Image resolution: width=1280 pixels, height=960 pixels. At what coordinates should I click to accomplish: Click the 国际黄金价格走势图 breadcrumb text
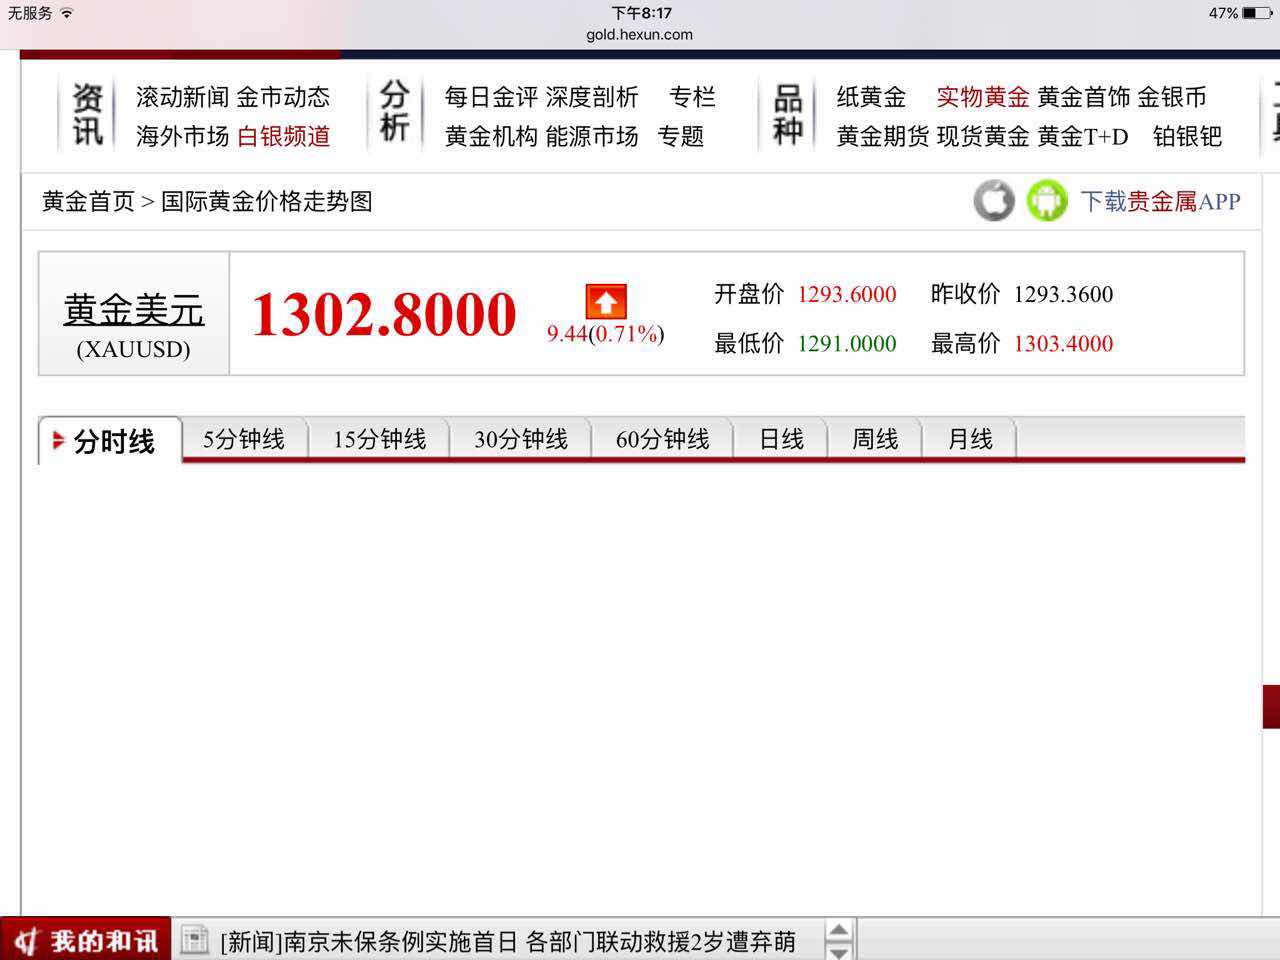click(266, 201)
